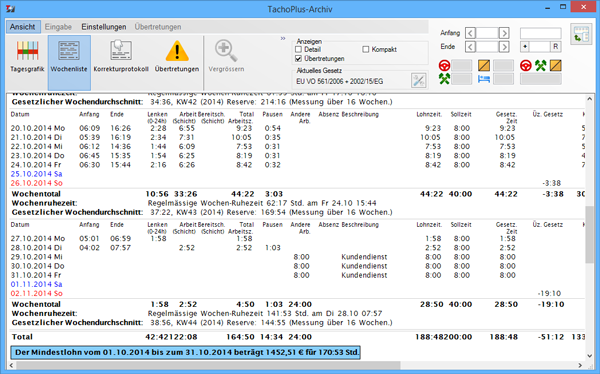Switch to the Ansicht tab

click(23, 27)
